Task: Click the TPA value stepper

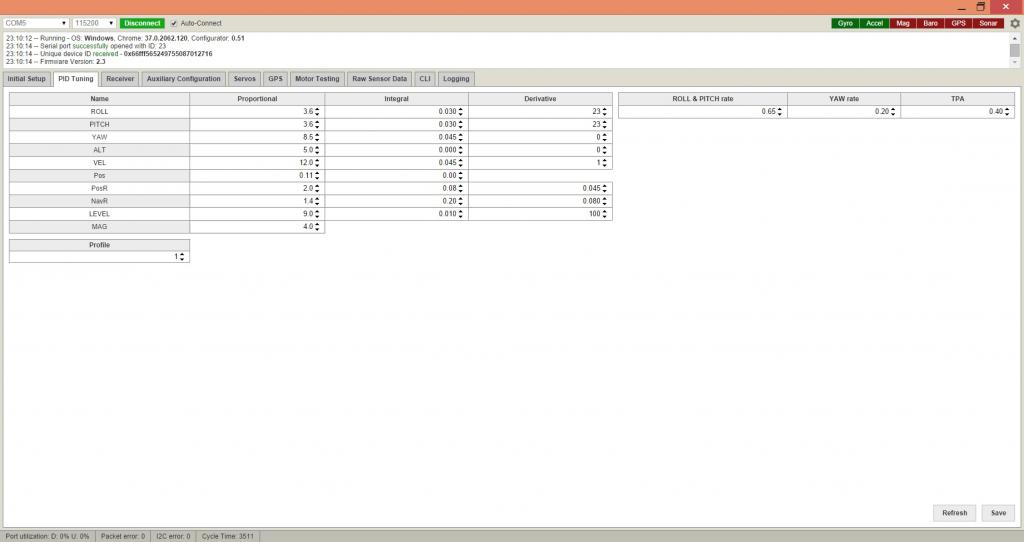Action: (1009, 112)
